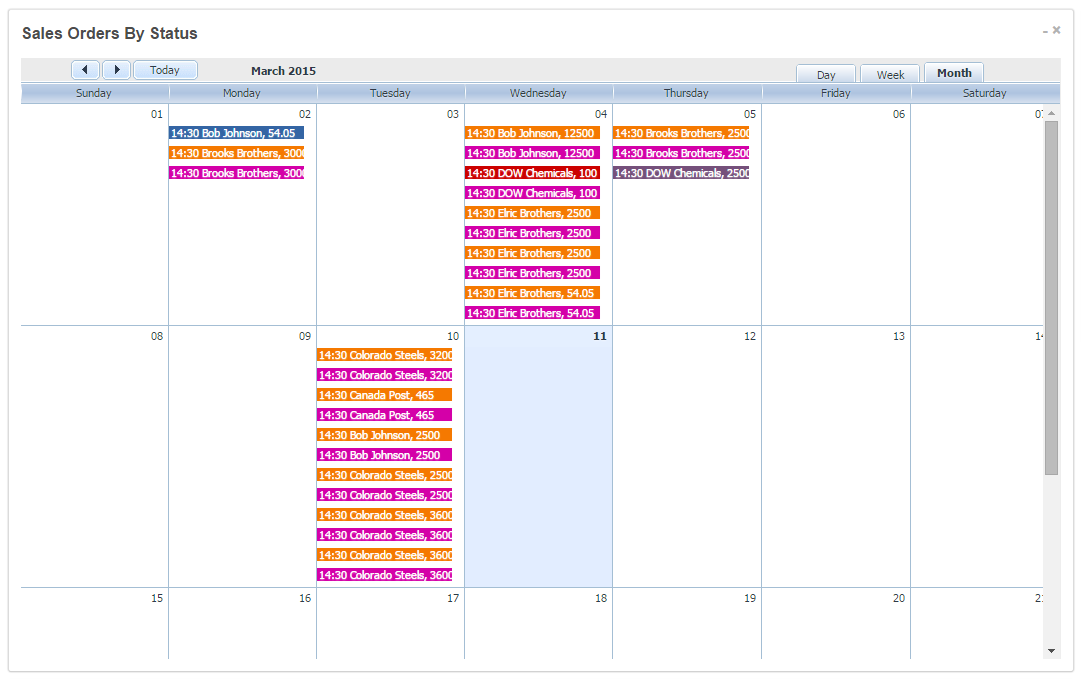Open orange Bob Johnson 12500 event
The height and width of the screenshot is (679, 1081).
click(x=532, y=133)
